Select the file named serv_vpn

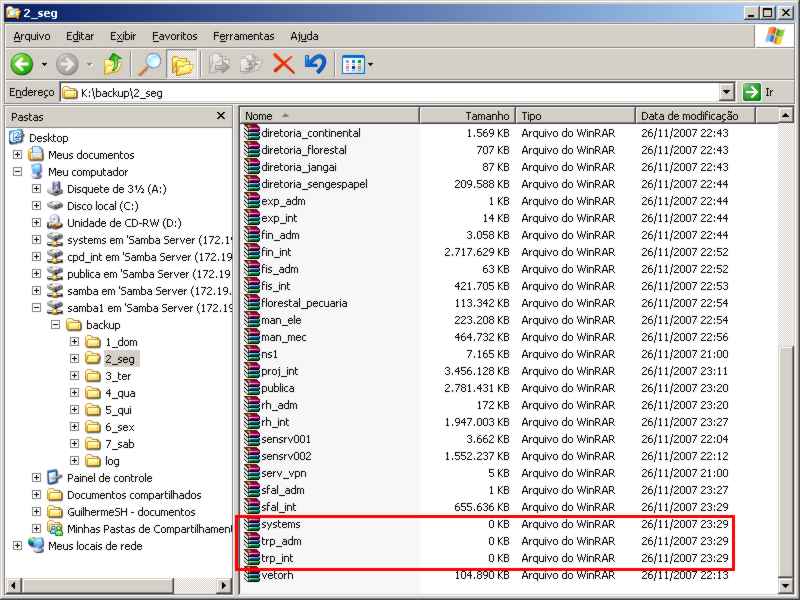(x=284, y=473)
